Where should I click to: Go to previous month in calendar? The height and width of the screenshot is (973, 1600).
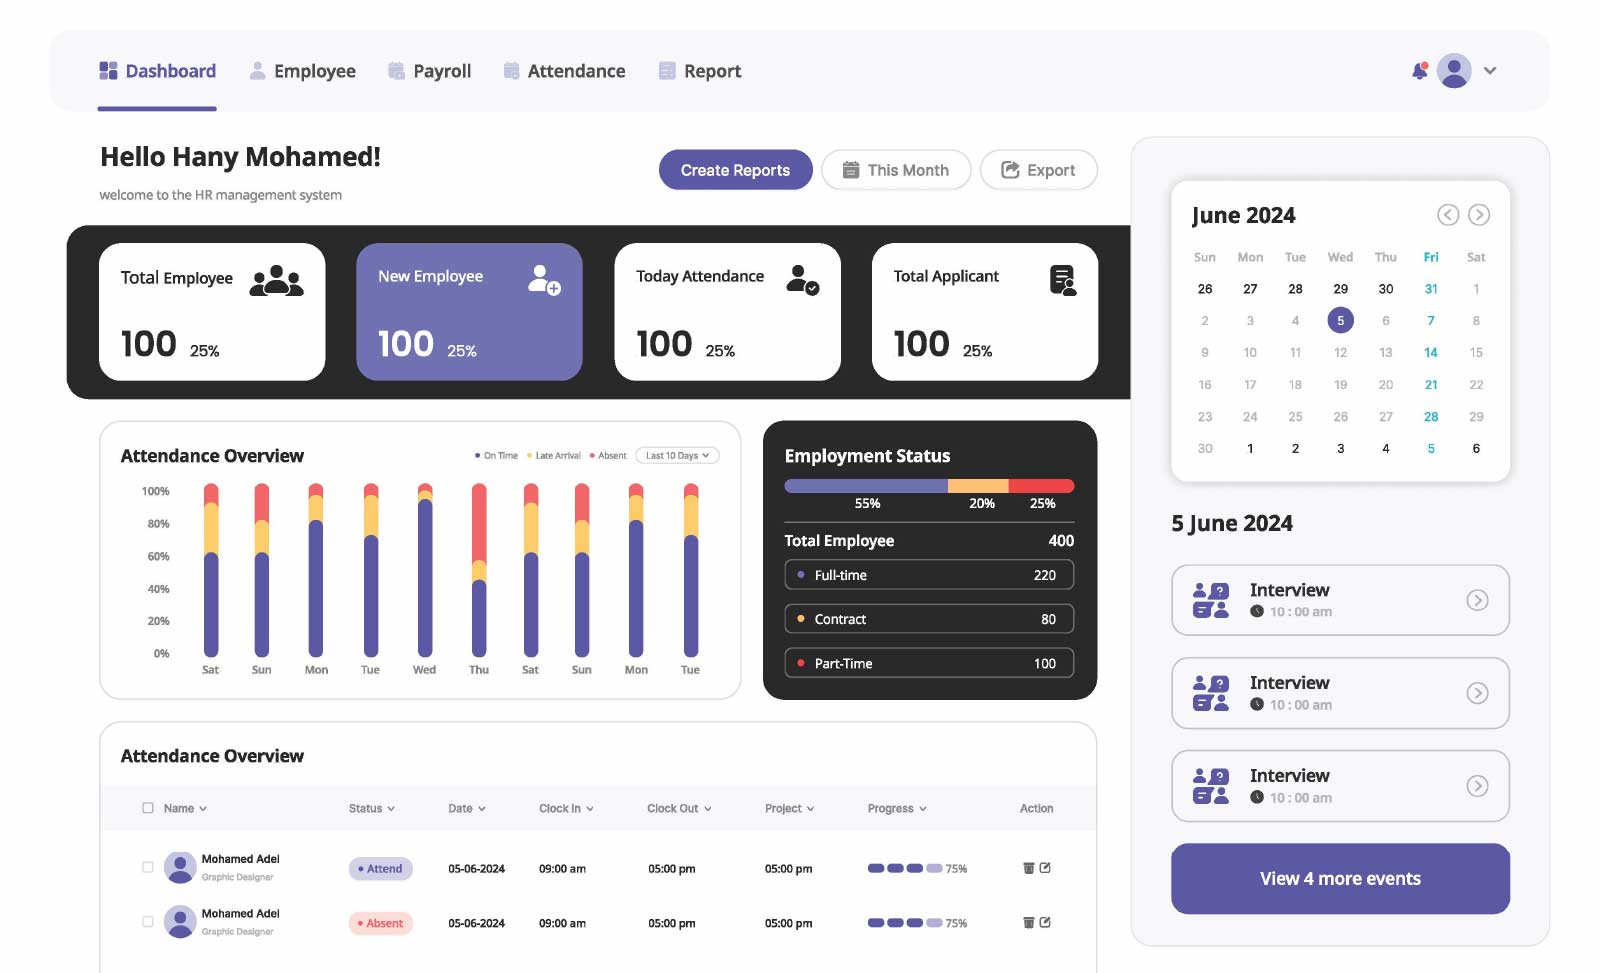point(1447,215)
